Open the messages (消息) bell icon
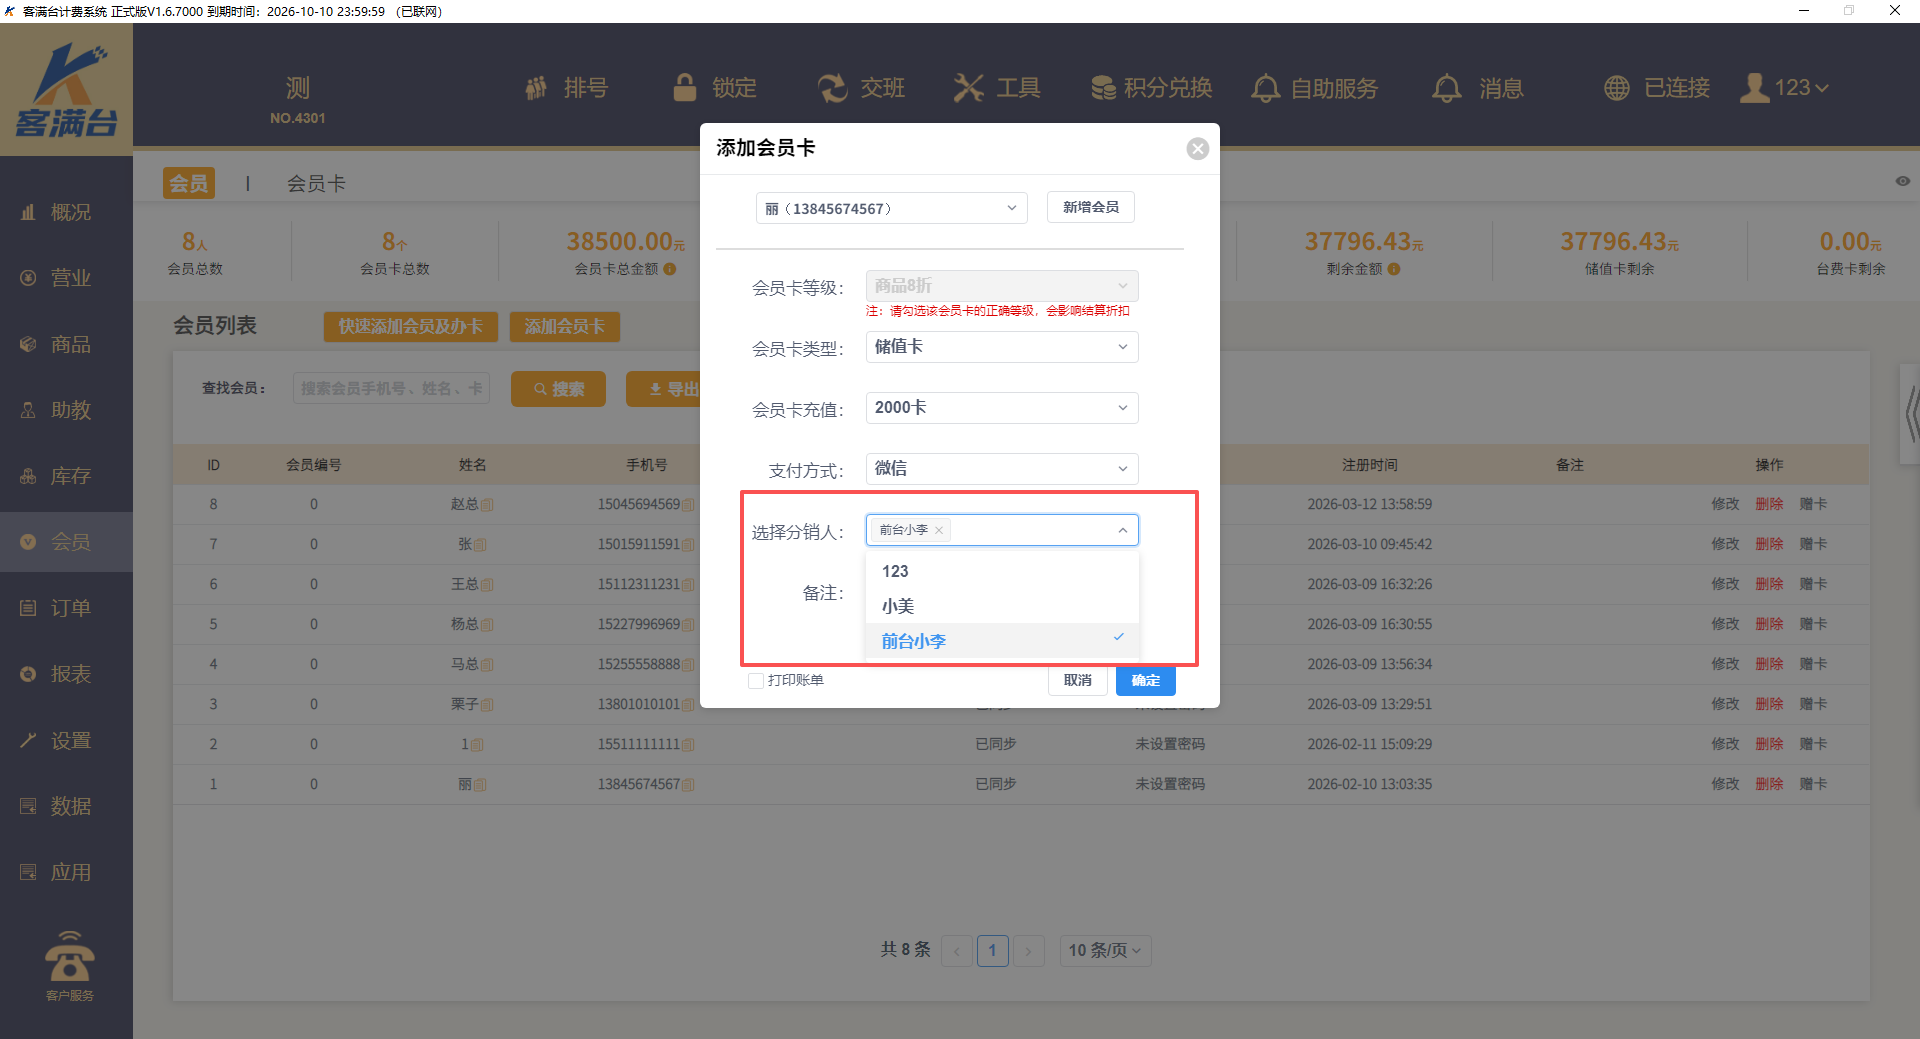This screenshot has height=1039, width=1920. (x=1446, y=88)
